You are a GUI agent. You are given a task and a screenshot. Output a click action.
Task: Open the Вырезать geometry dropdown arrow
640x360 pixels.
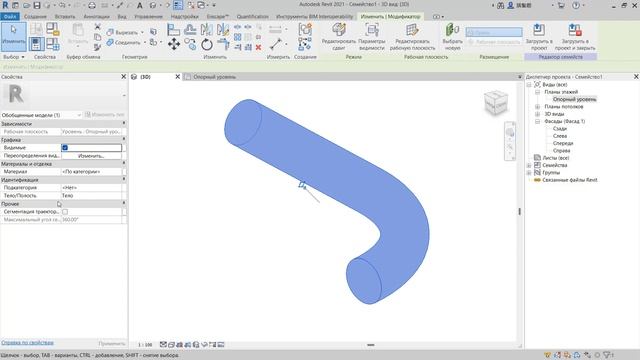pos(142,32)
